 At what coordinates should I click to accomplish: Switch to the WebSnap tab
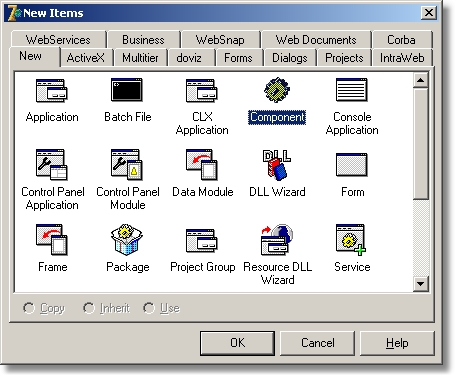(x=220, y=40)
